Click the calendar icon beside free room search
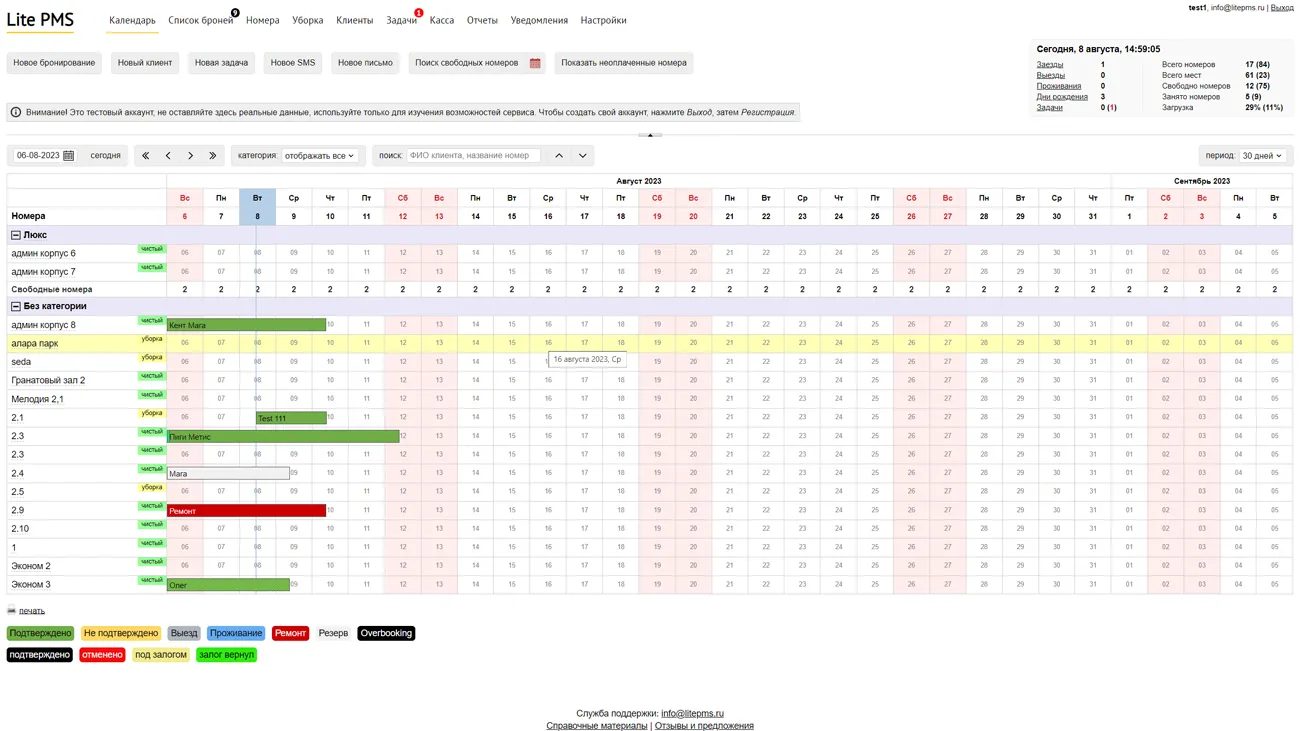Screen dimensions: 1300x731 [535, 63]
